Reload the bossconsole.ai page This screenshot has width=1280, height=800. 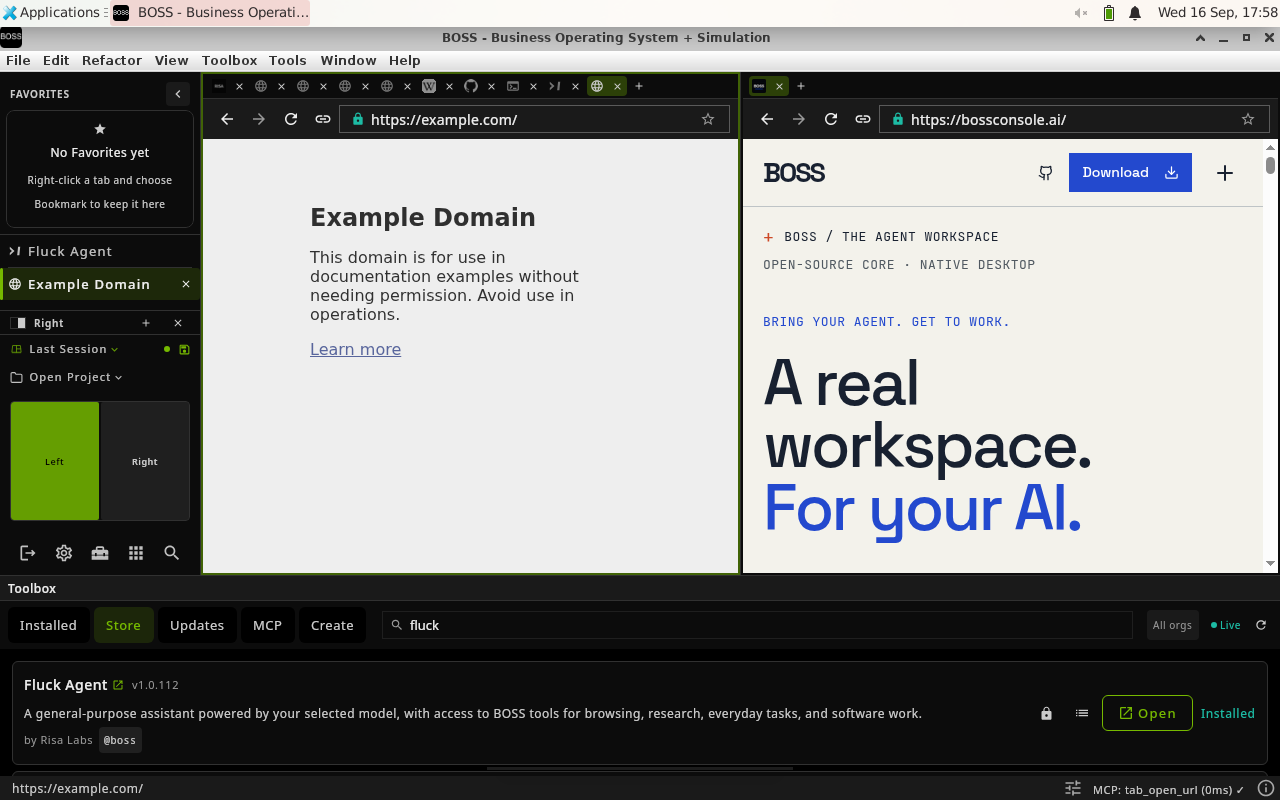click(831, 119)
